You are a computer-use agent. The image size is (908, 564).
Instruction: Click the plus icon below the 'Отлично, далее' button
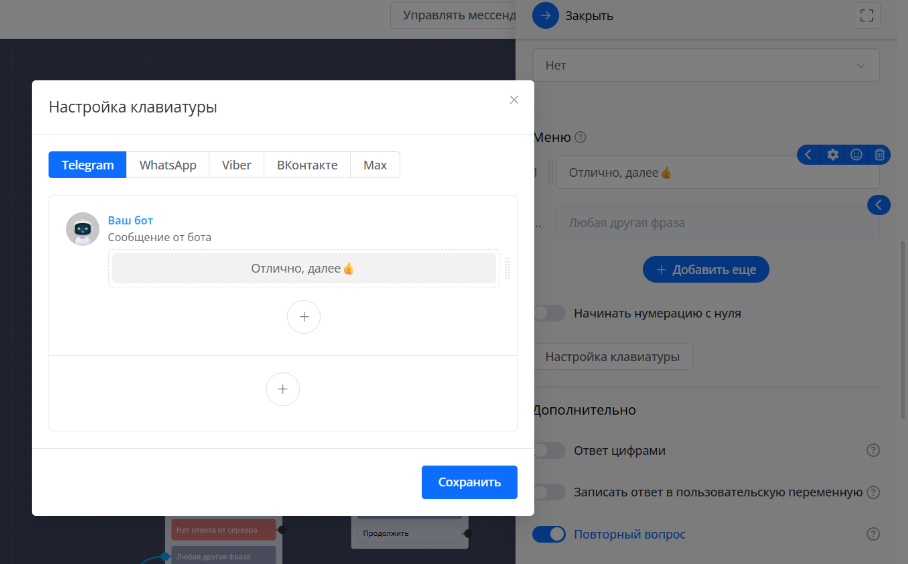(x=304, y=317)
